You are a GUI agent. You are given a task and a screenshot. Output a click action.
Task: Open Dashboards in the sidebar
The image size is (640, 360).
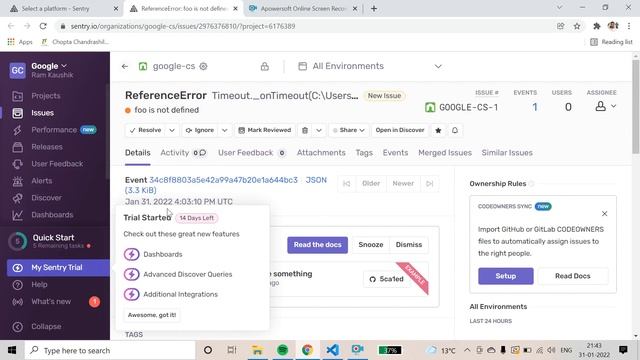52,215
